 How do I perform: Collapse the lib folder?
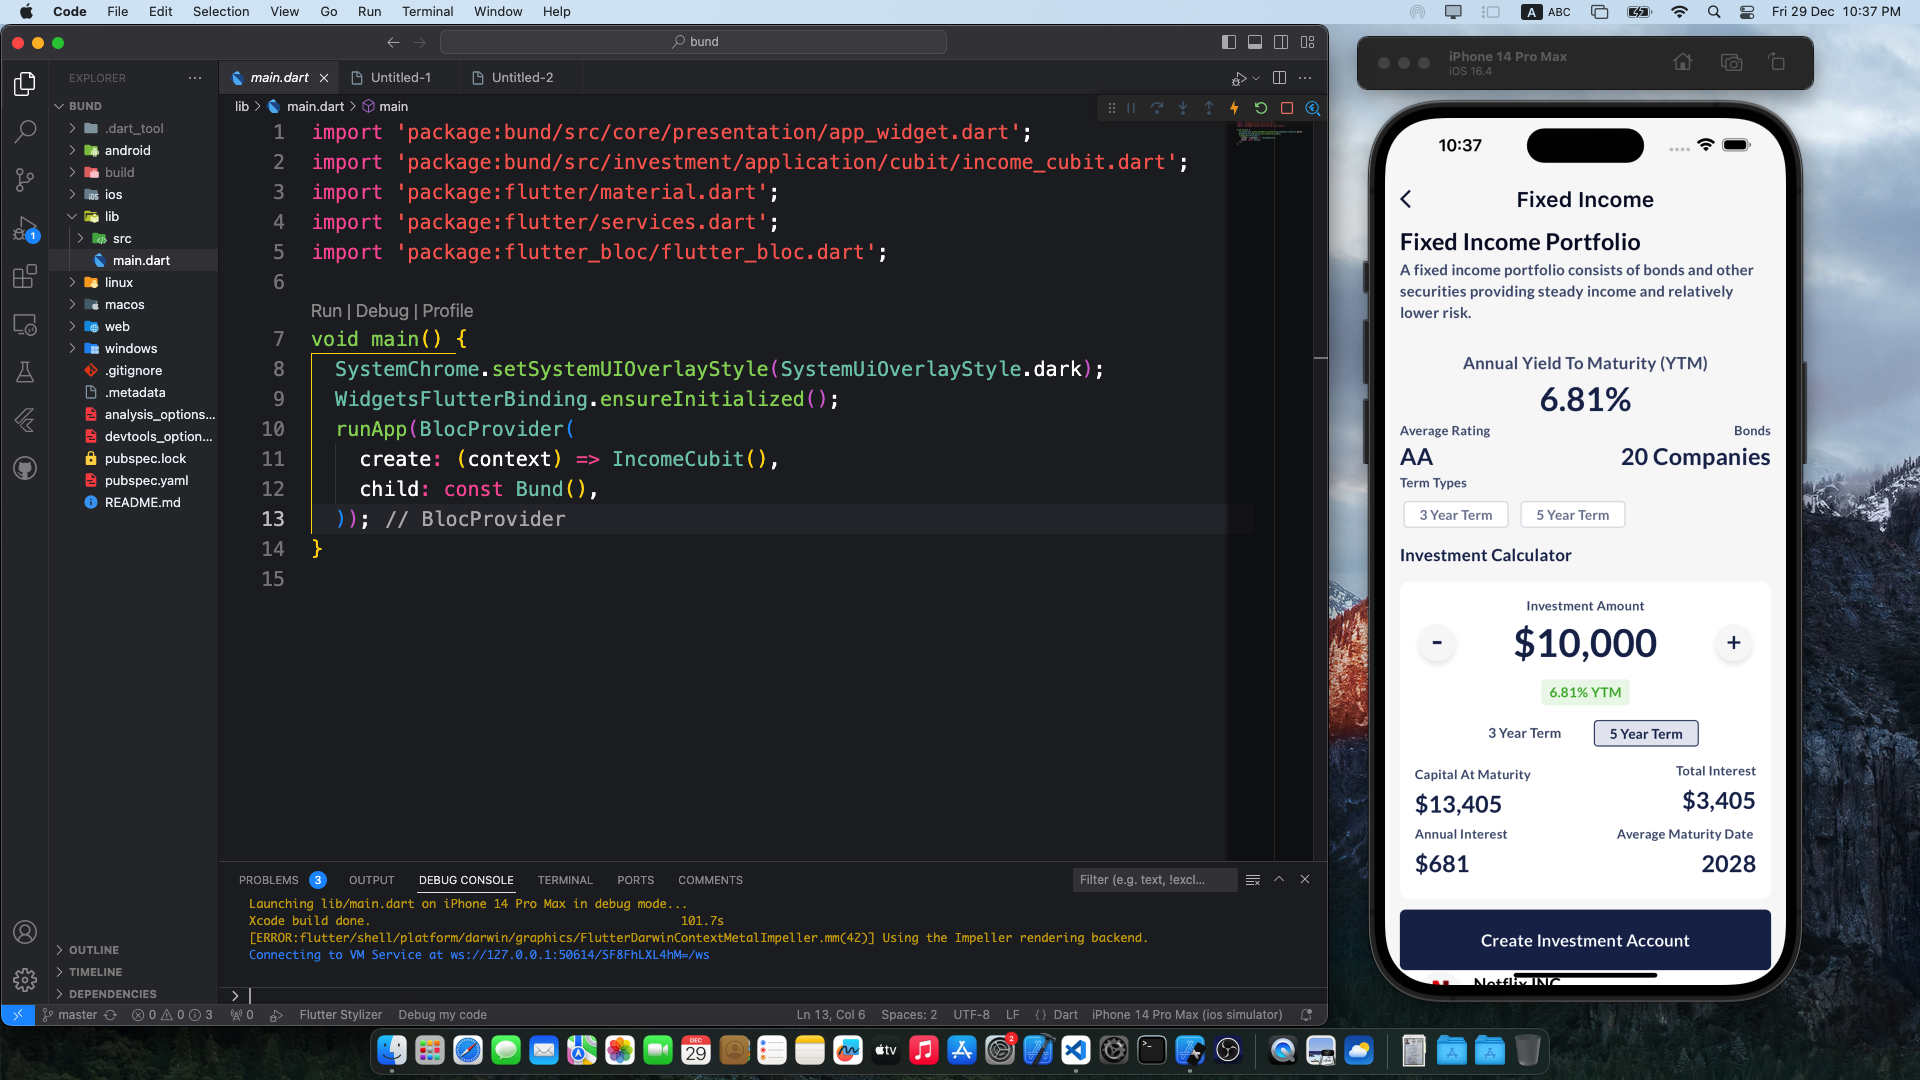pyautogui.click(x=72, y=217)
